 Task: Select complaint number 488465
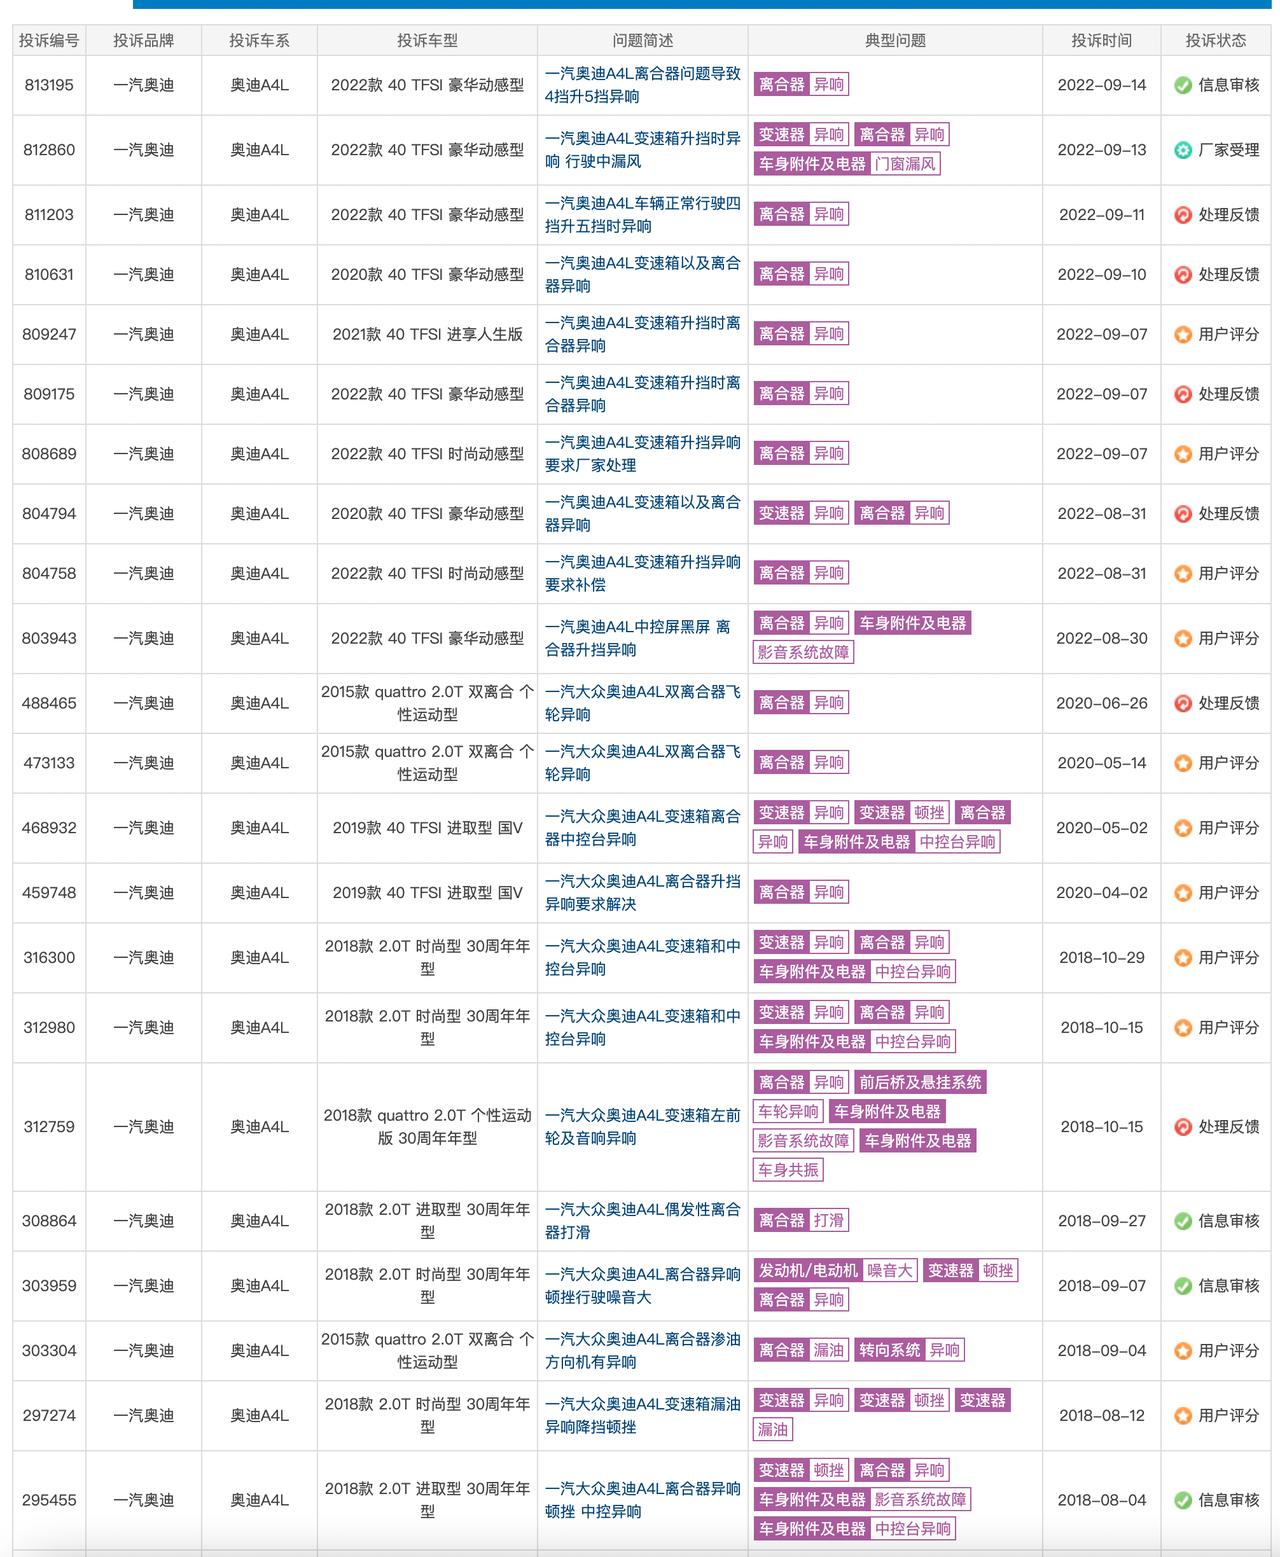click(49, 703)
